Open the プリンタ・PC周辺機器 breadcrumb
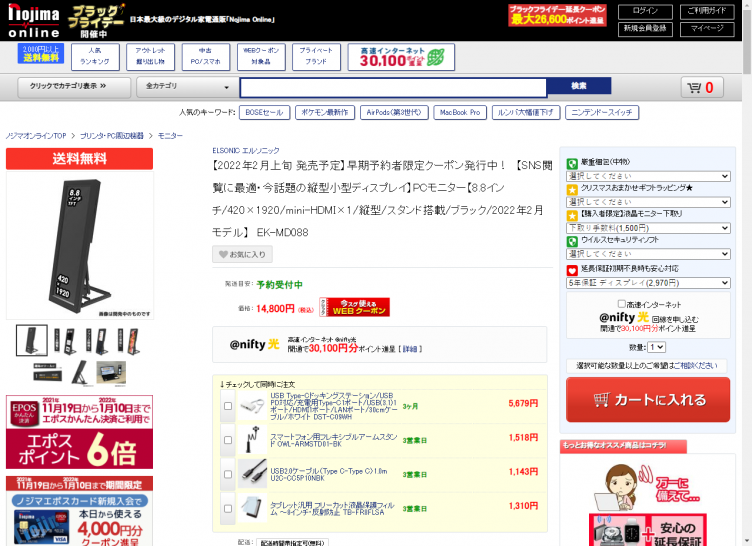This screenshot has height=546, width=752. (112, 136)
